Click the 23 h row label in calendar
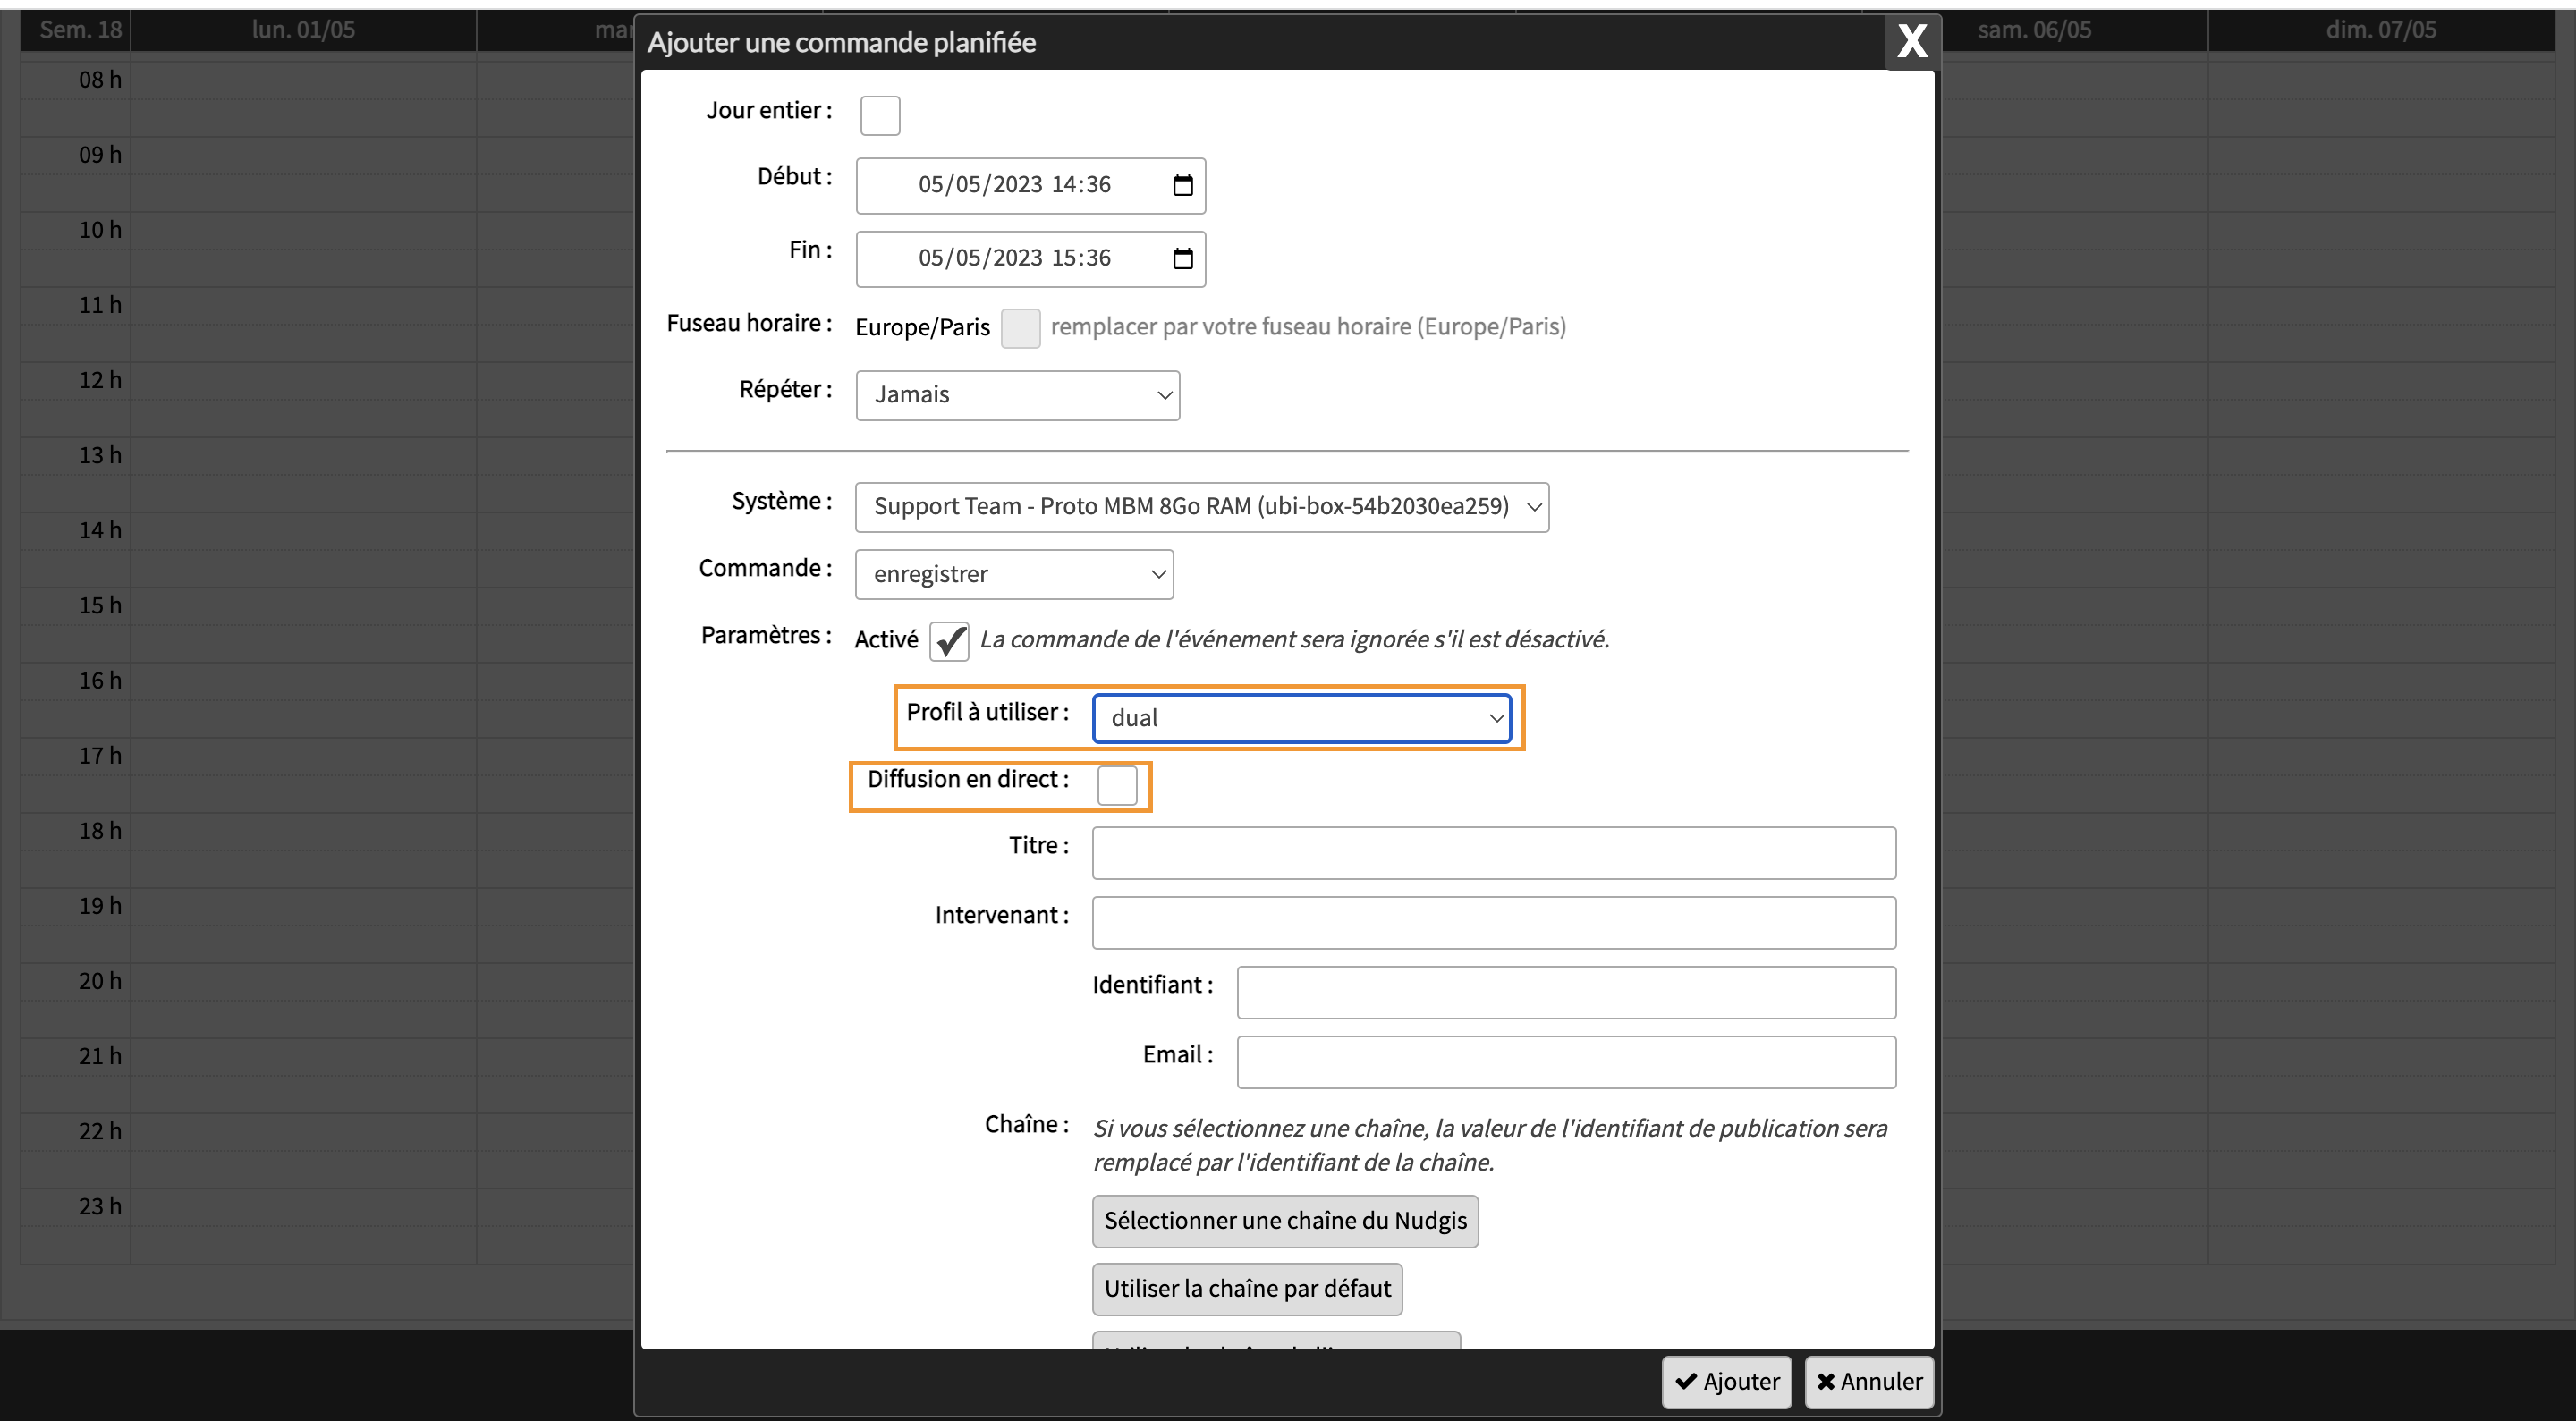 click(x=100, y=1207)
